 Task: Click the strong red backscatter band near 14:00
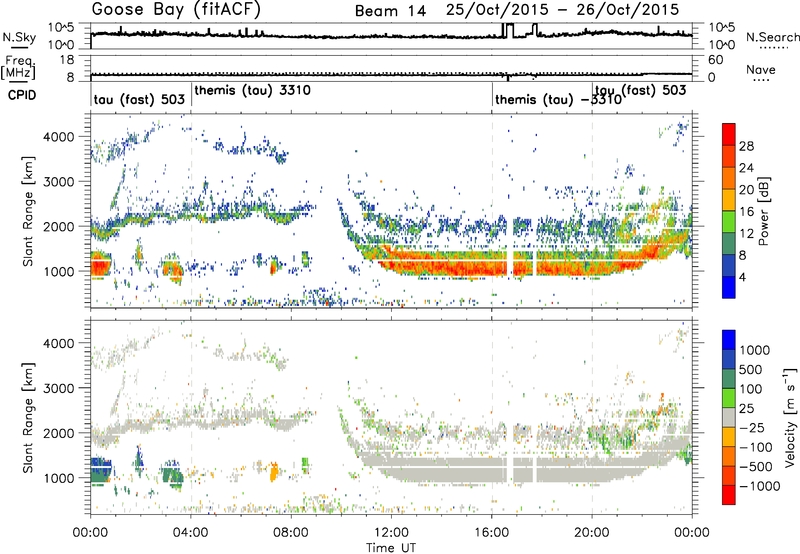(441, 263)
